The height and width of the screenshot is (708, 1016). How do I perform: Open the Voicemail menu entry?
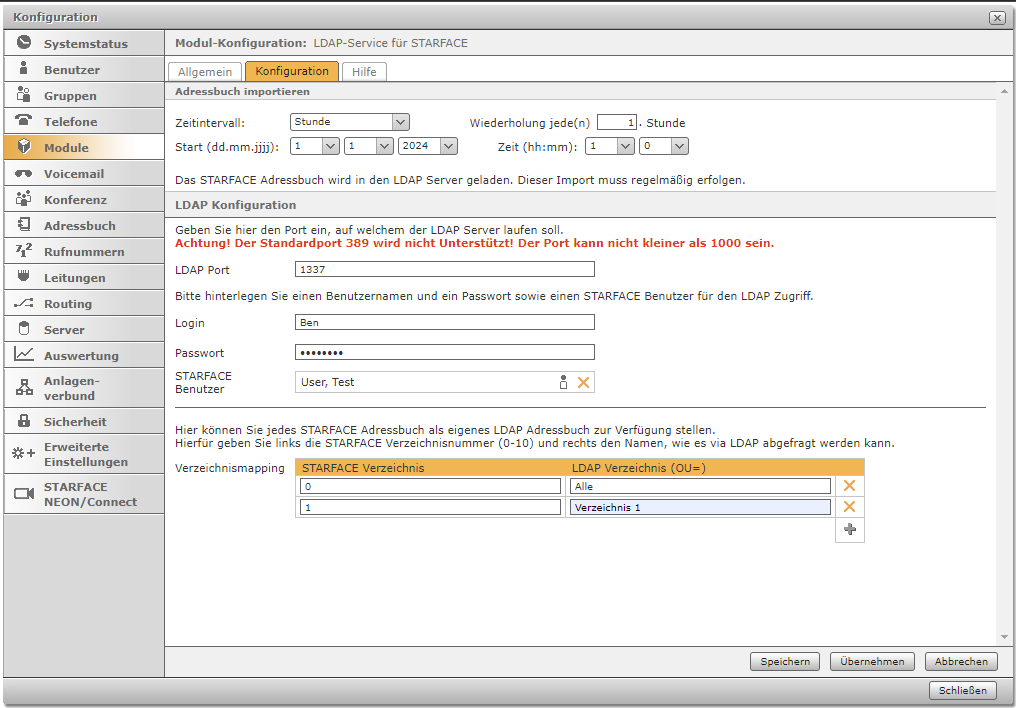click(84, 174)
